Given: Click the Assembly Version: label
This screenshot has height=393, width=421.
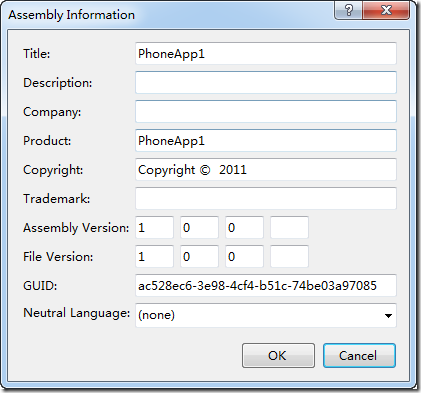Looking at the screenshot, I should [76, 228].
